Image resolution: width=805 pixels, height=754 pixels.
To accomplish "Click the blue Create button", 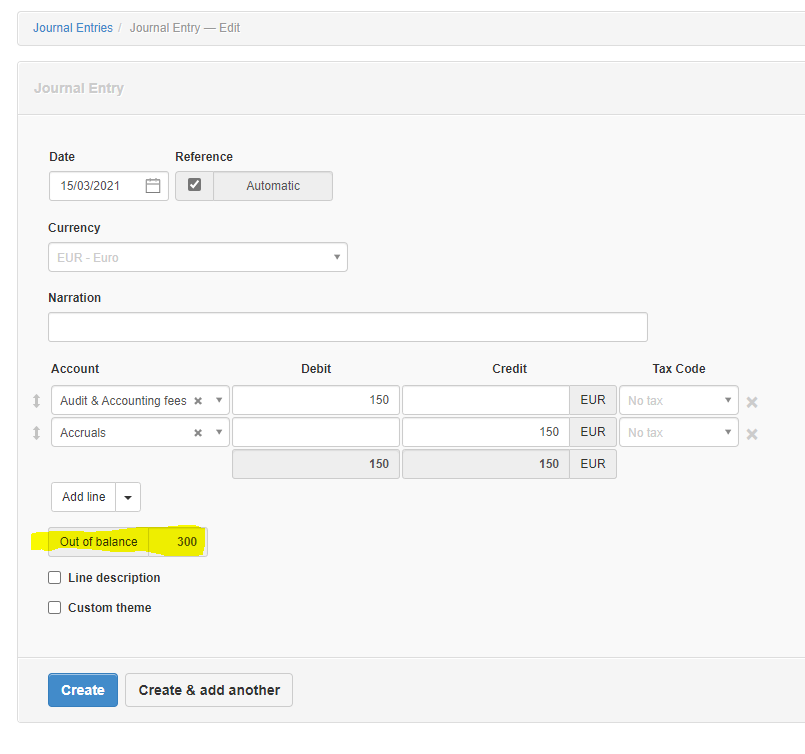I will tap(83, 690).
